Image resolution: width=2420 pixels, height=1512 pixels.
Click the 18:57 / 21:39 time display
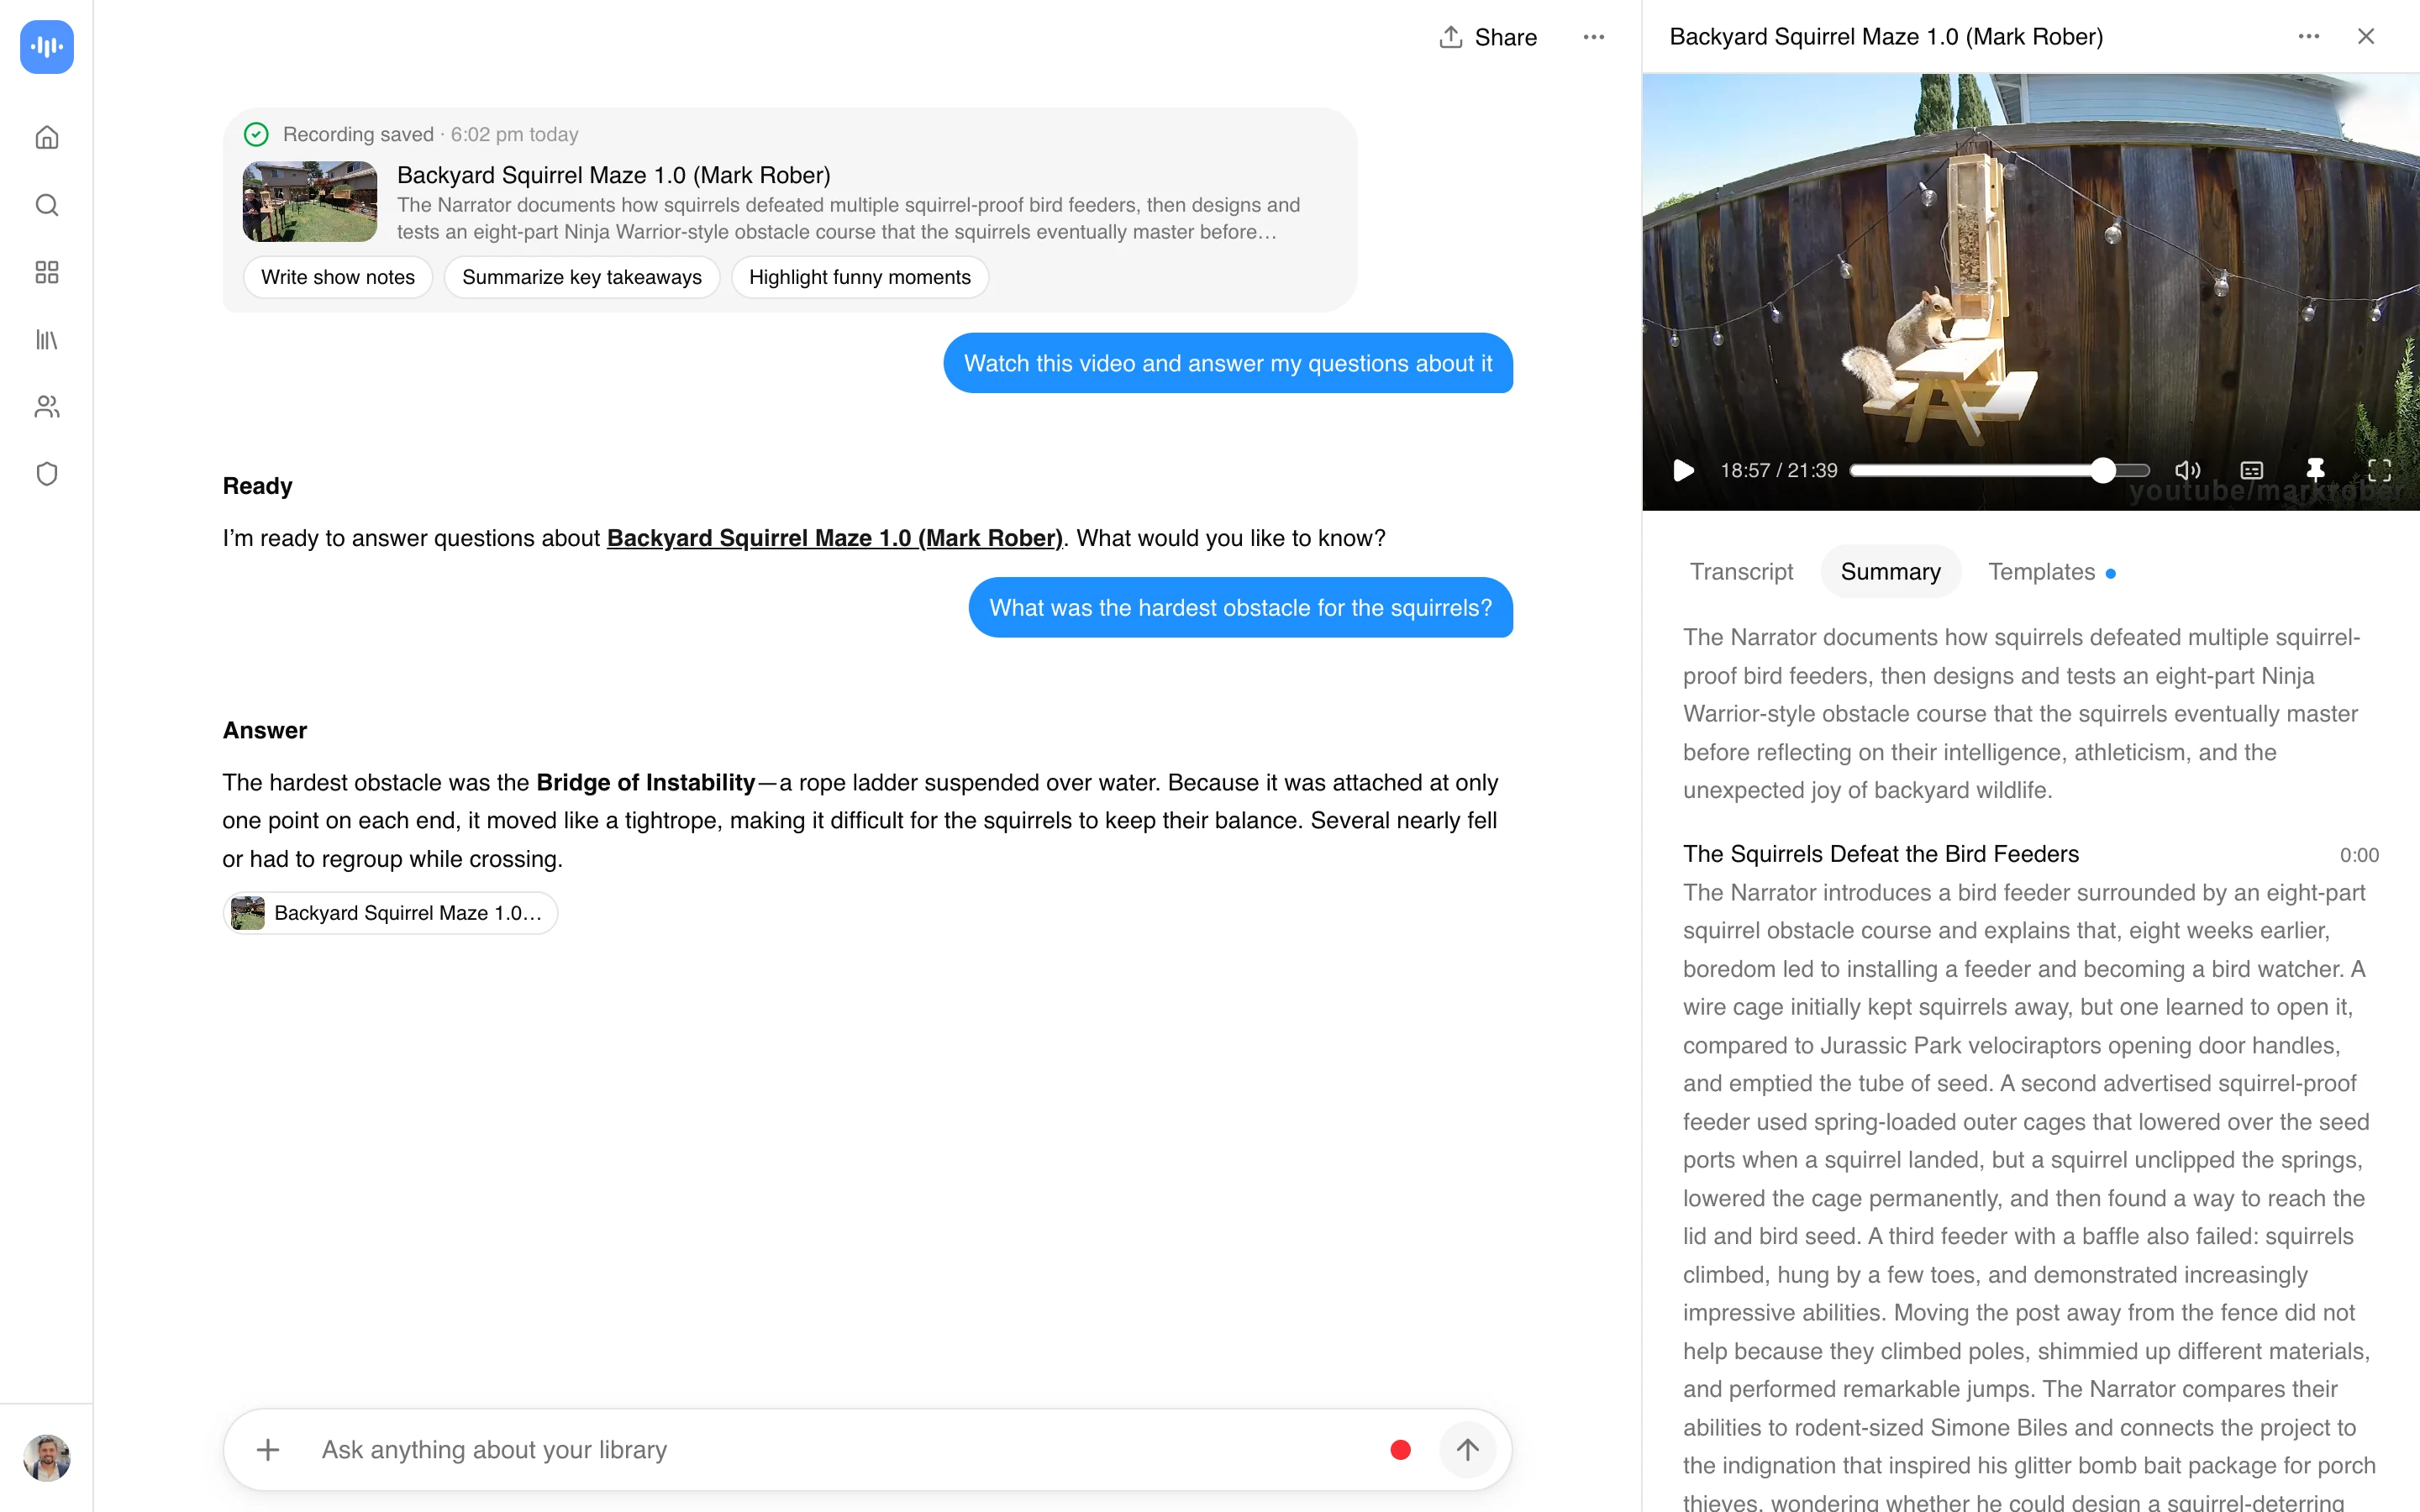(x=1779, y=470)
